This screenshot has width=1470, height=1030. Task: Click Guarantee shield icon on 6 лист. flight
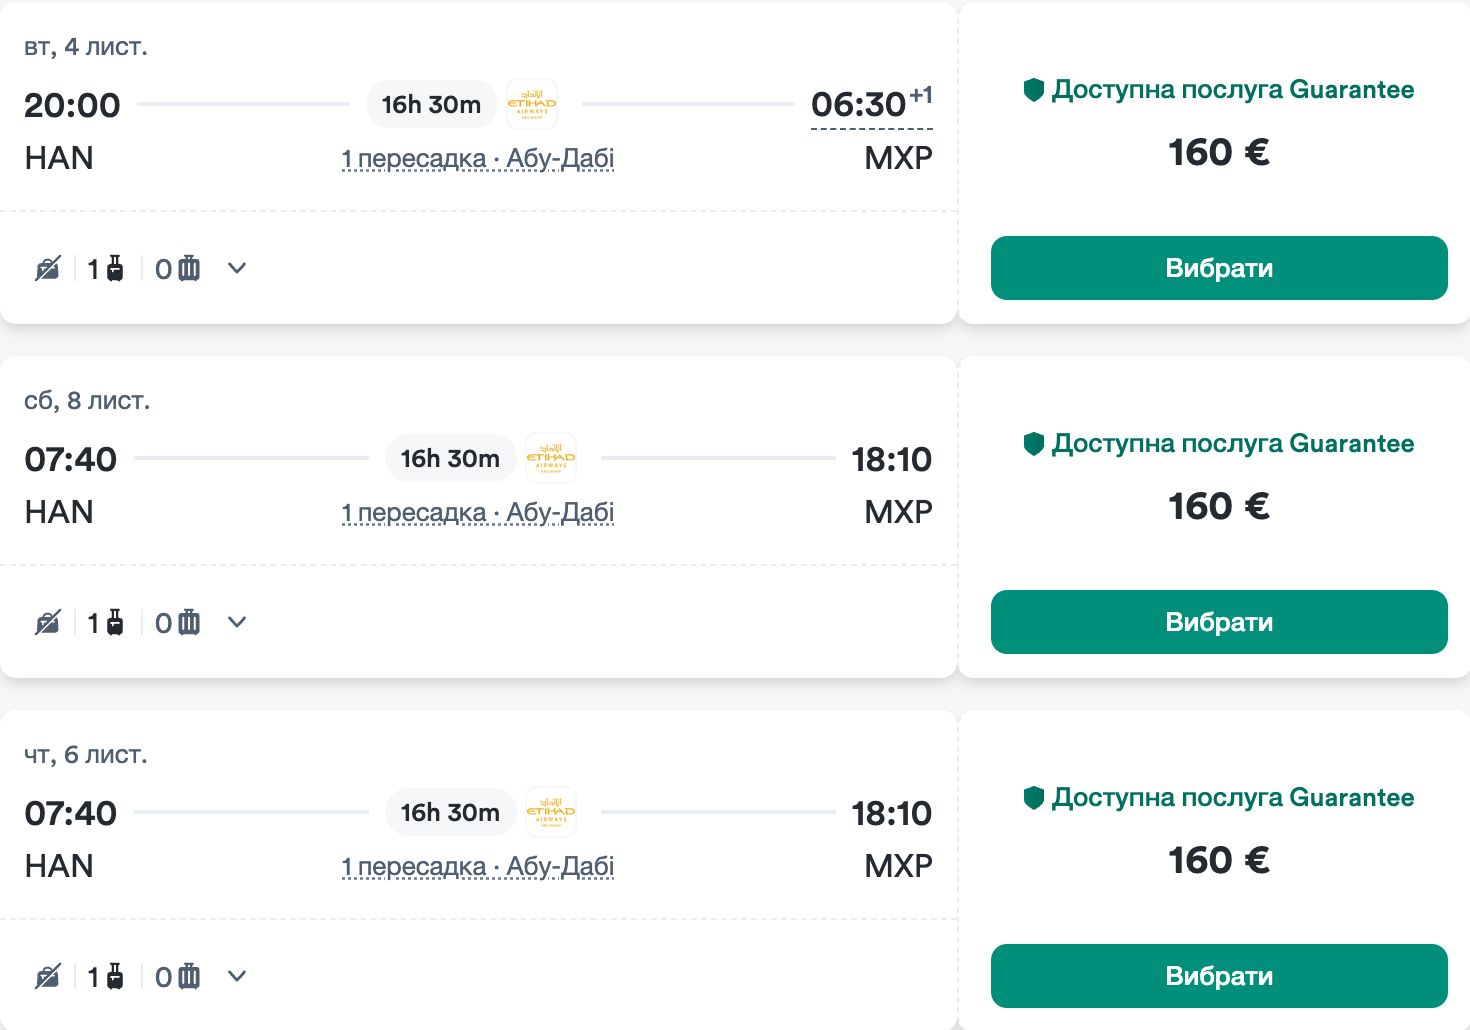click(1034, 798)
